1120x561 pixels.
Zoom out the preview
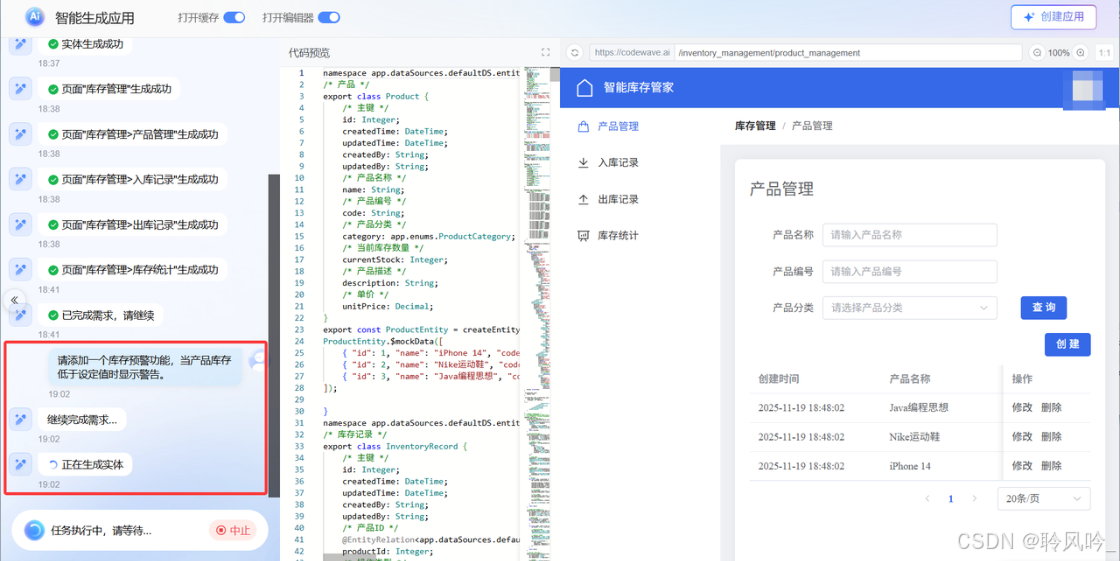(1036, 52)
